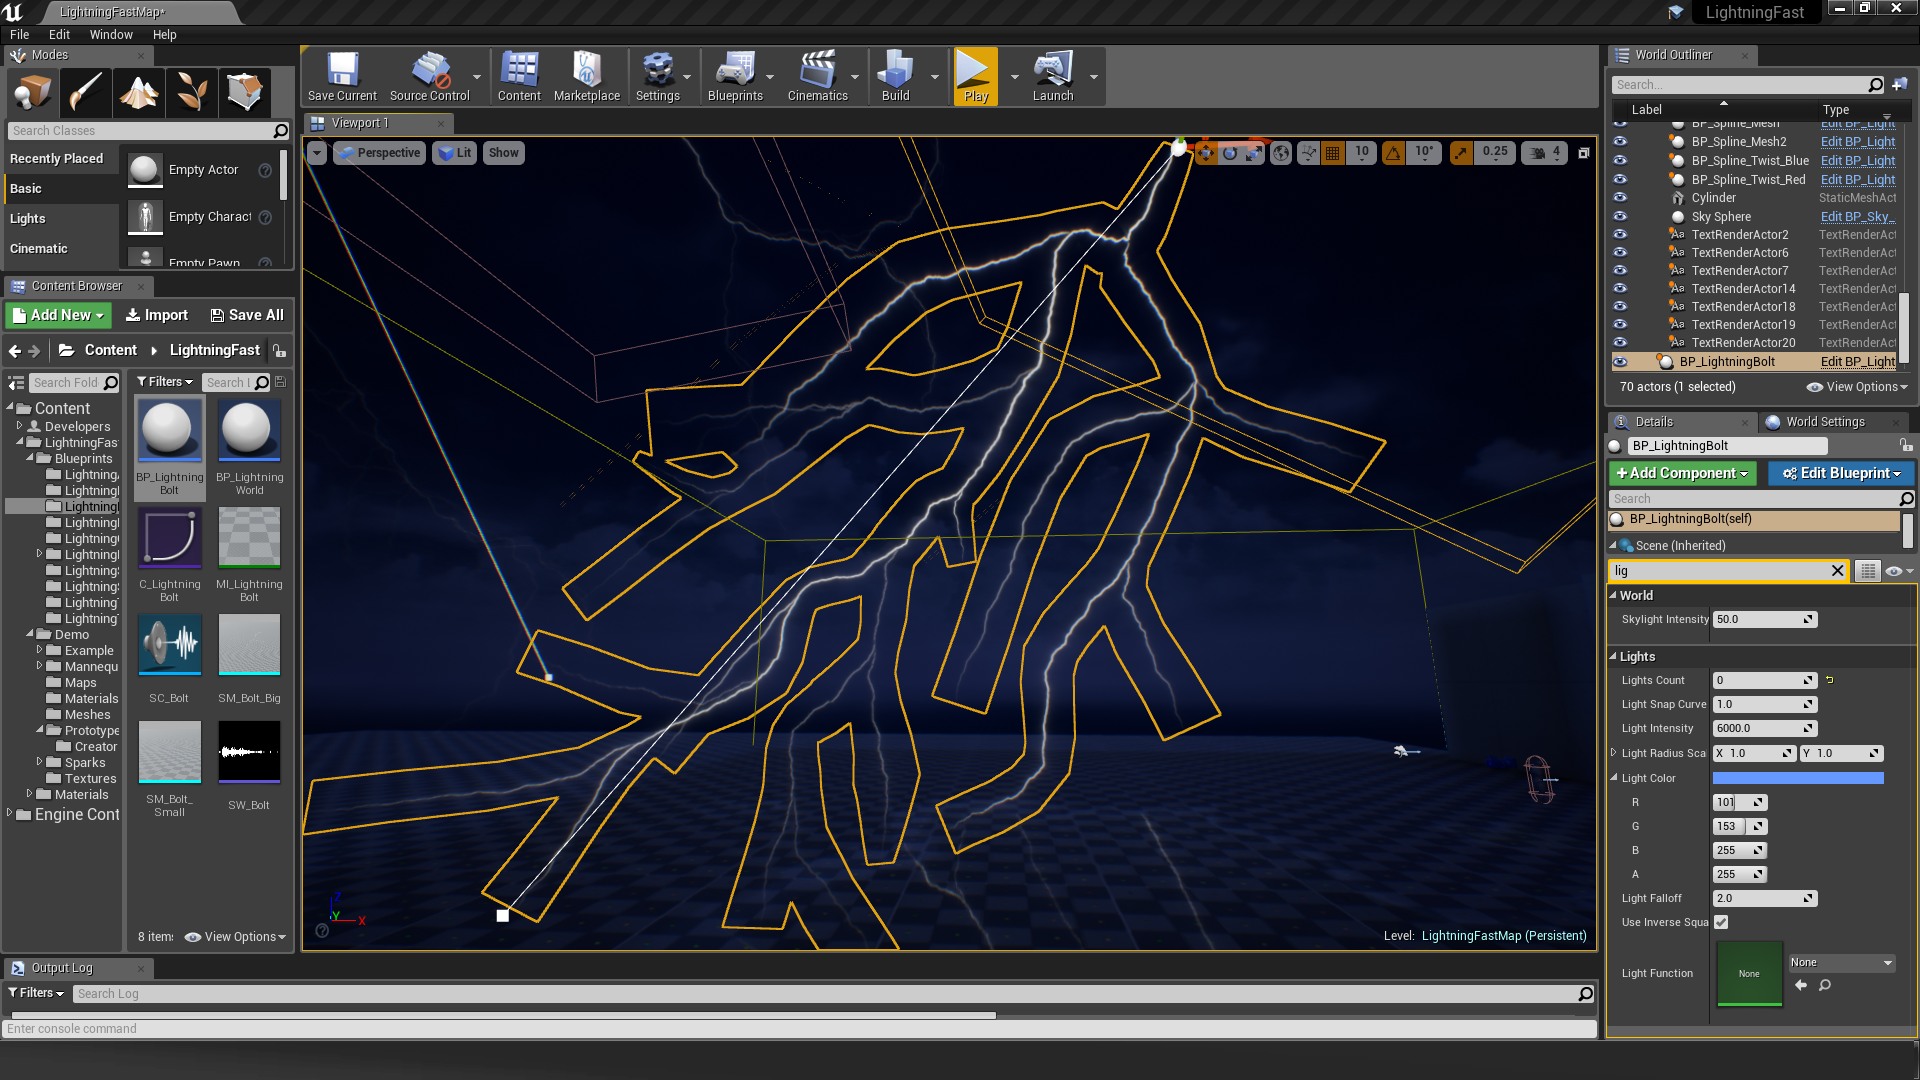The image size is (1920, 1080).
Task: Toggle visibility of TextRenderActor20
Action: pos(1620,343)
